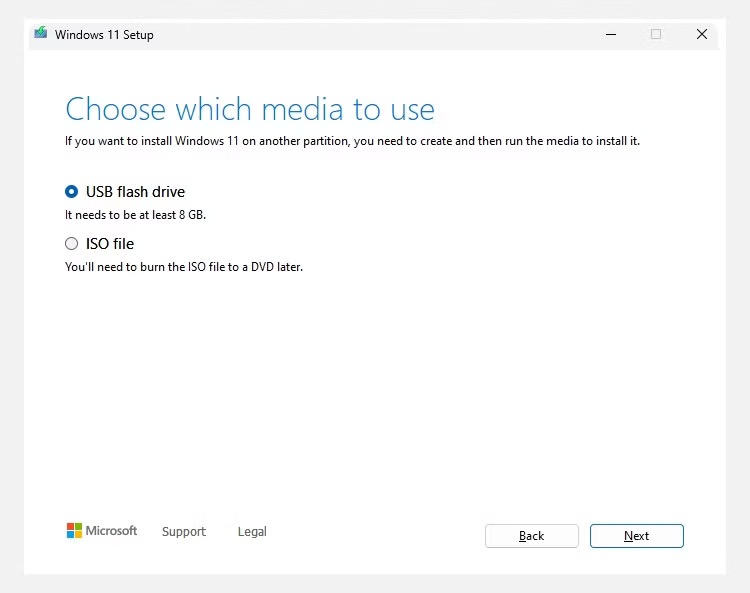Click the "It needs to be at least 8 GB." text
The width and height of the screenshot is (750, 593).
click(x=135, y=215)
